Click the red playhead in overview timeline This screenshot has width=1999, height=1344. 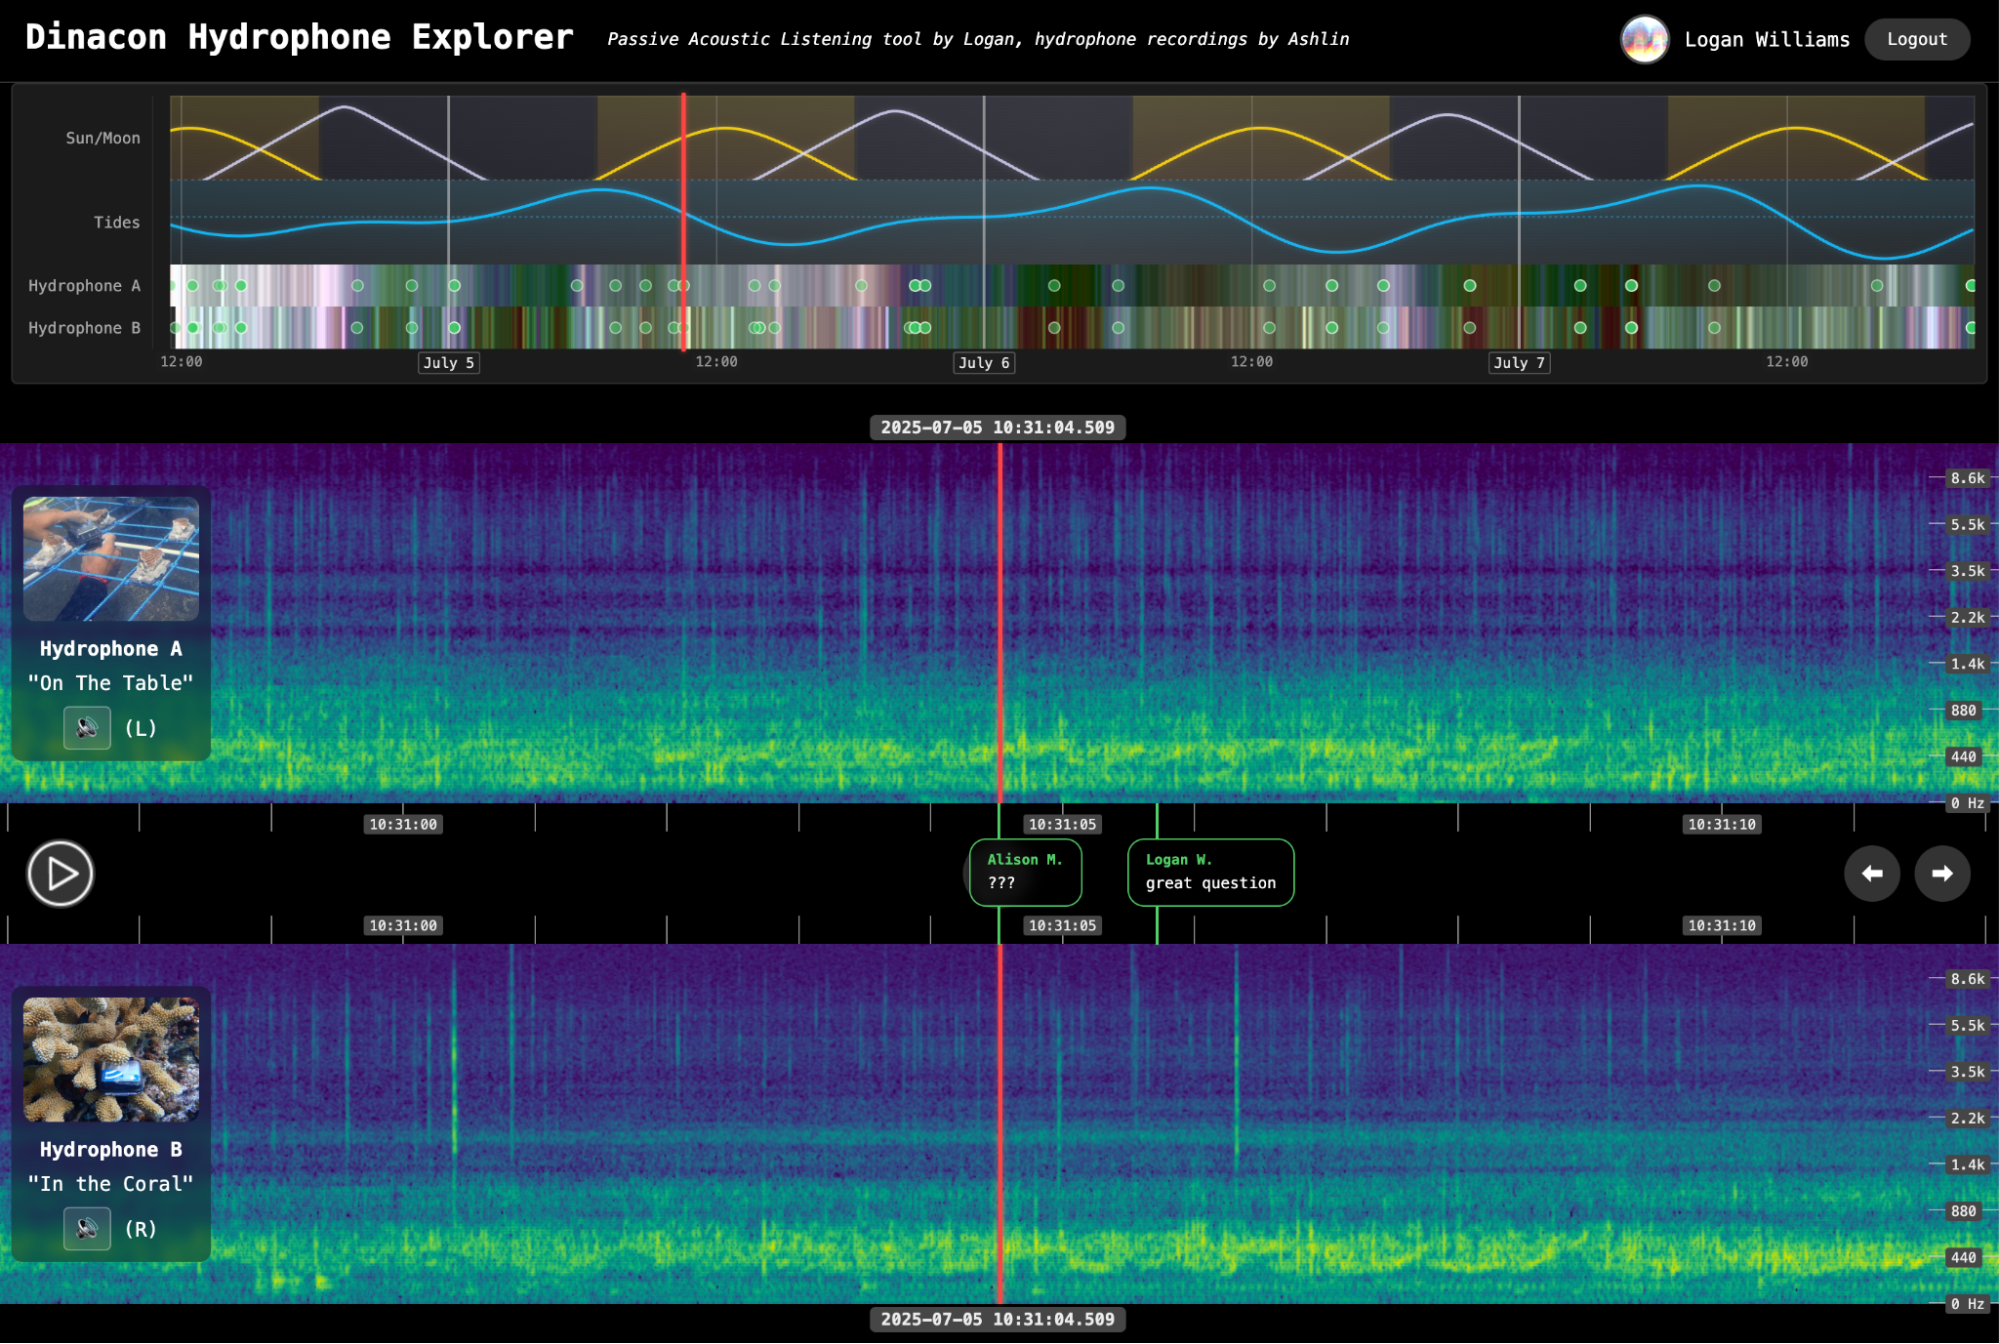684,222
